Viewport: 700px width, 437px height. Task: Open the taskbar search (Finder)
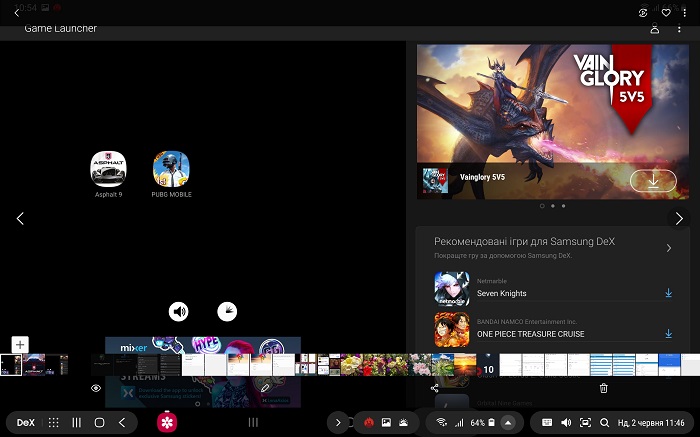604,423
